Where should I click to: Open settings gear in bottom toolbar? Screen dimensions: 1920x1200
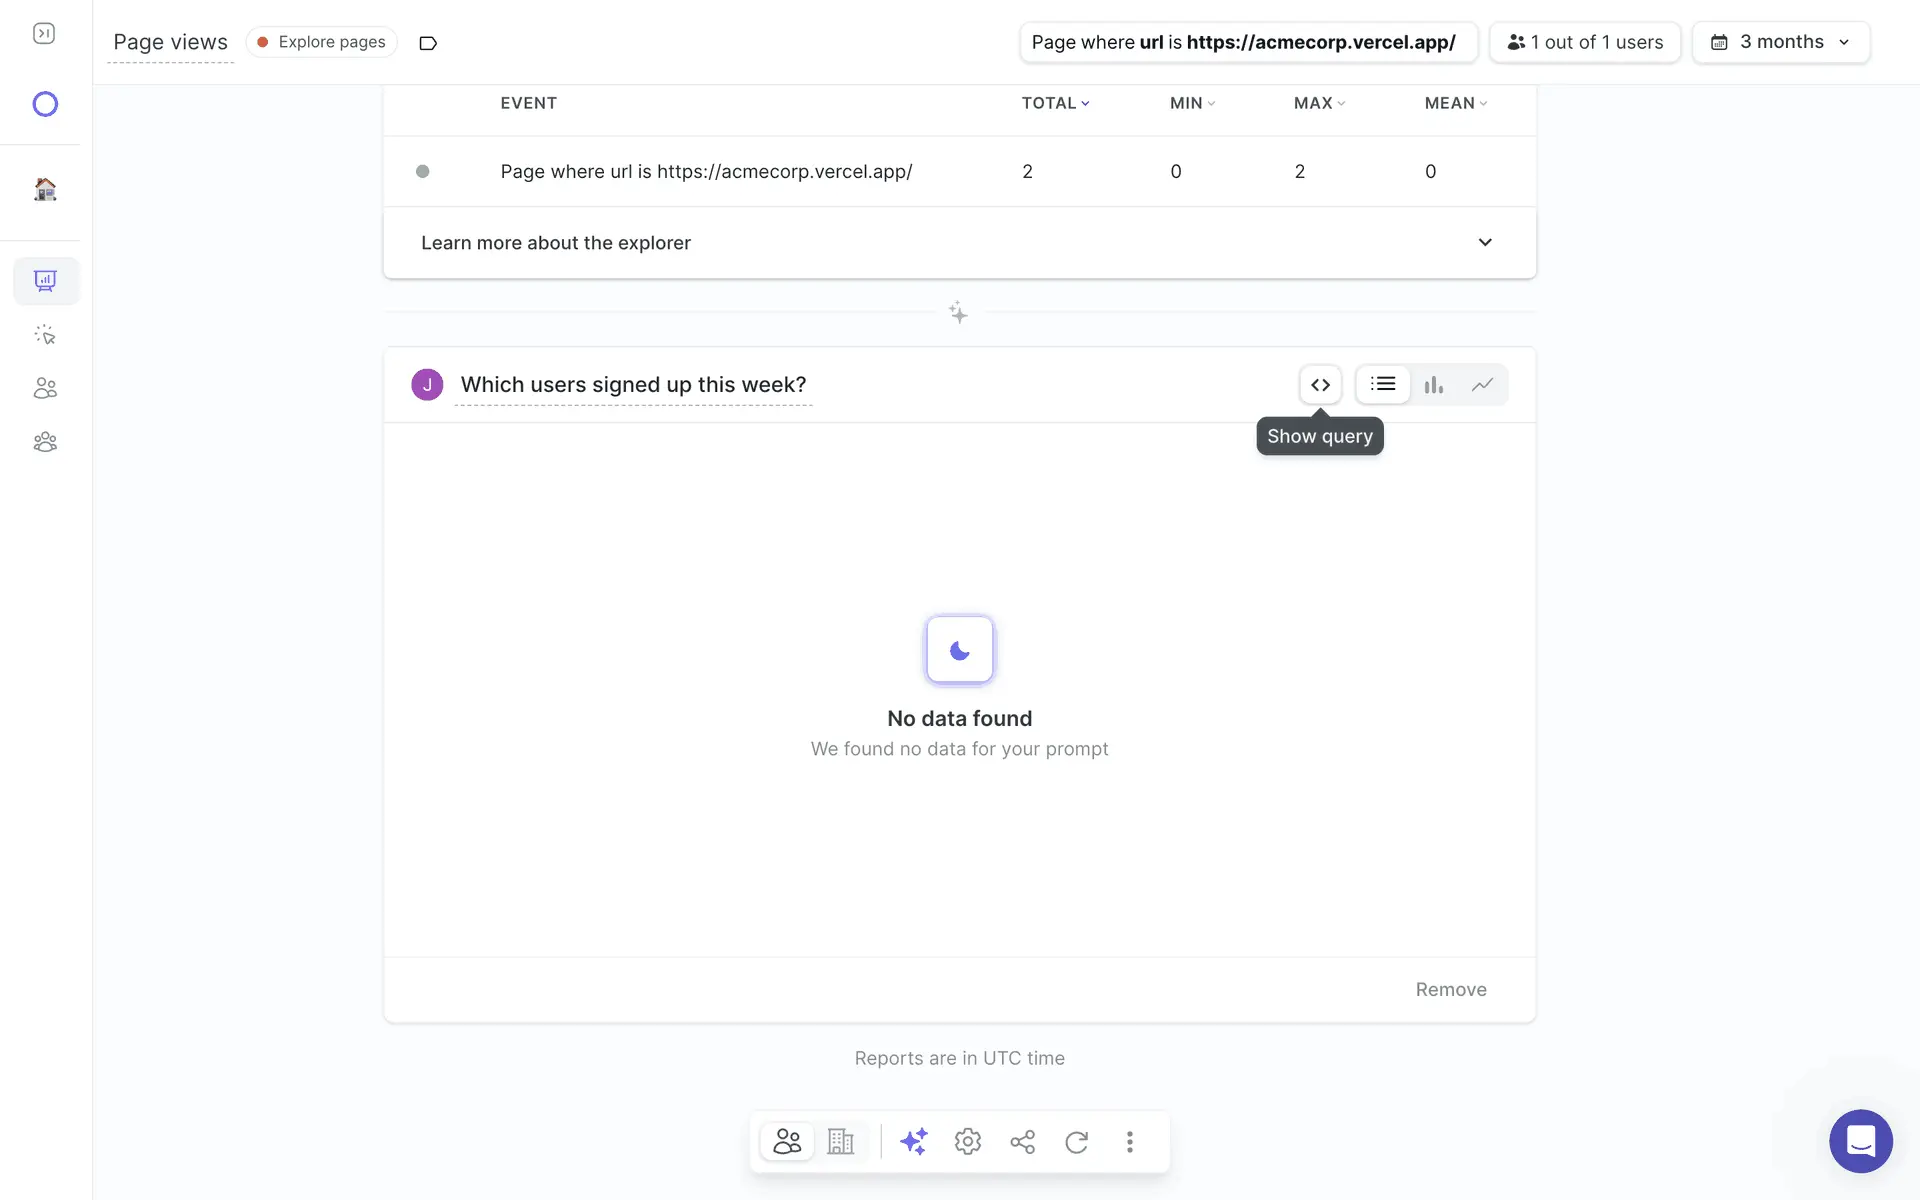[x=967, y=1142]
